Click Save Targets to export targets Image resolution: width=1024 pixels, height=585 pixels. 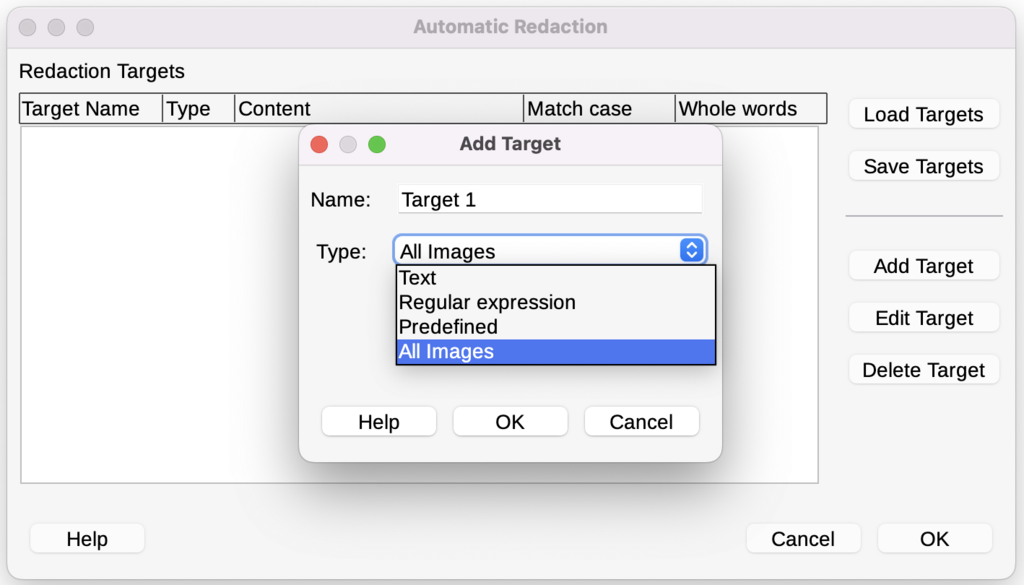click(923, 166)
